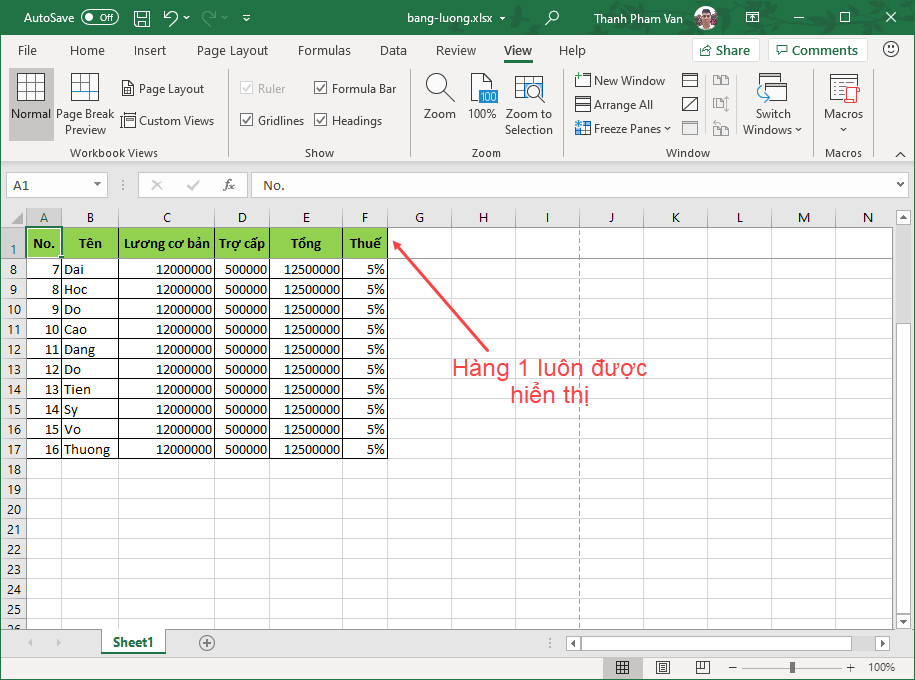Open the File tab

[27, 50]
